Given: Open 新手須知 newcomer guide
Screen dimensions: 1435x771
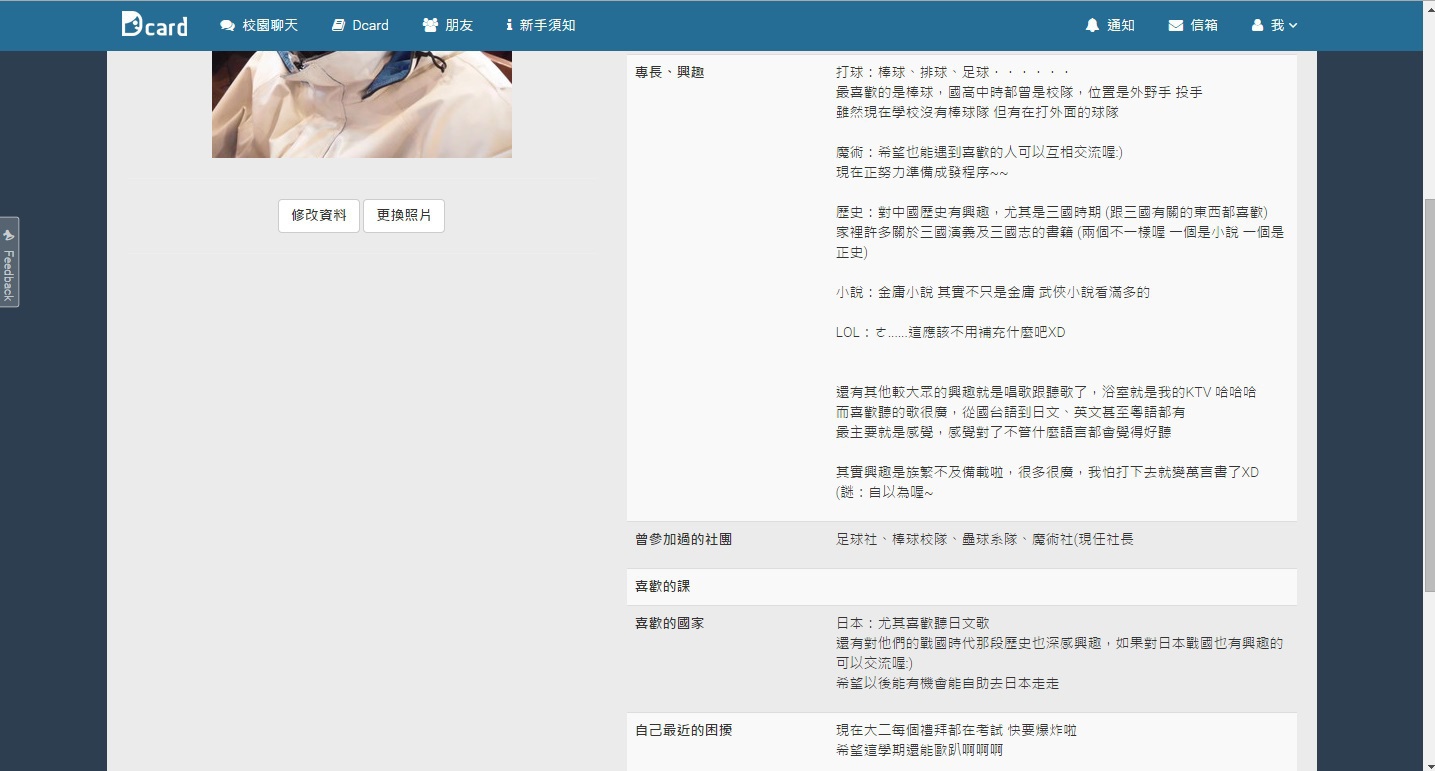Looking at the screenshot, I should 540,25.
